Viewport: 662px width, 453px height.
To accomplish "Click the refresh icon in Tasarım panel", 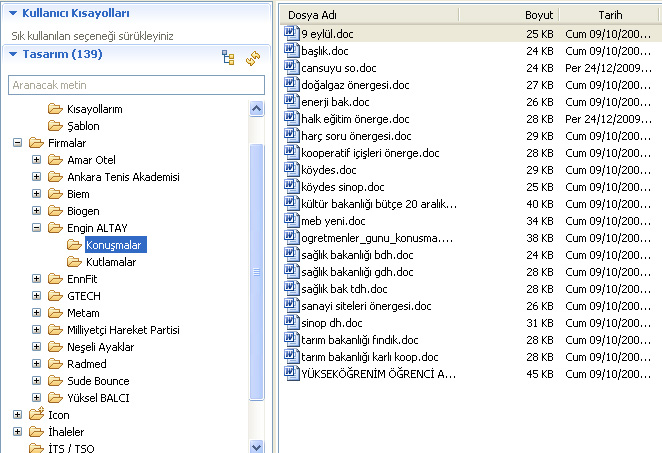I will (x=253, y=57).
